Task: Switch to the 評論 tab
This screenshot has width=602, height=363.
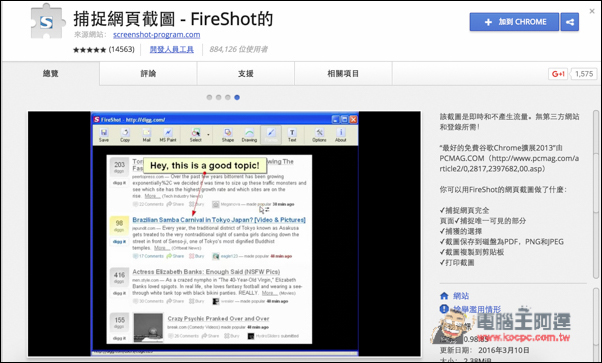Action: coord(148,73)
